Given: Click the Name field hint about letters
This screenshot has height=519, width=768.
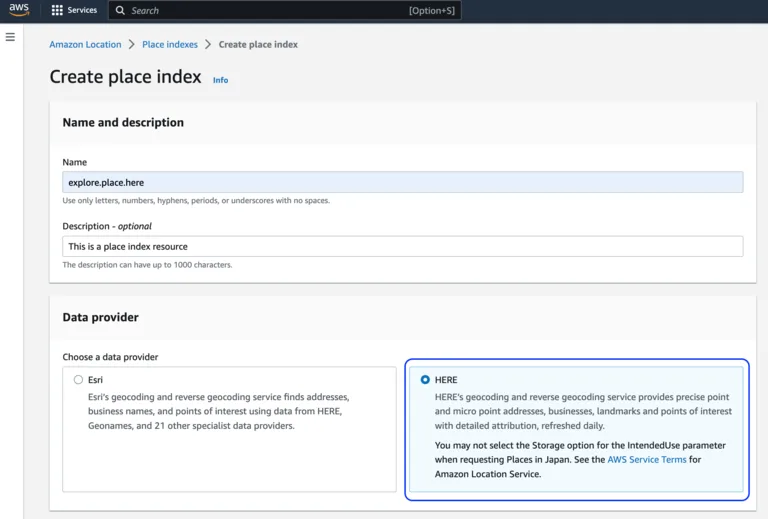Looking at the screenshot, I should [196, 200].
